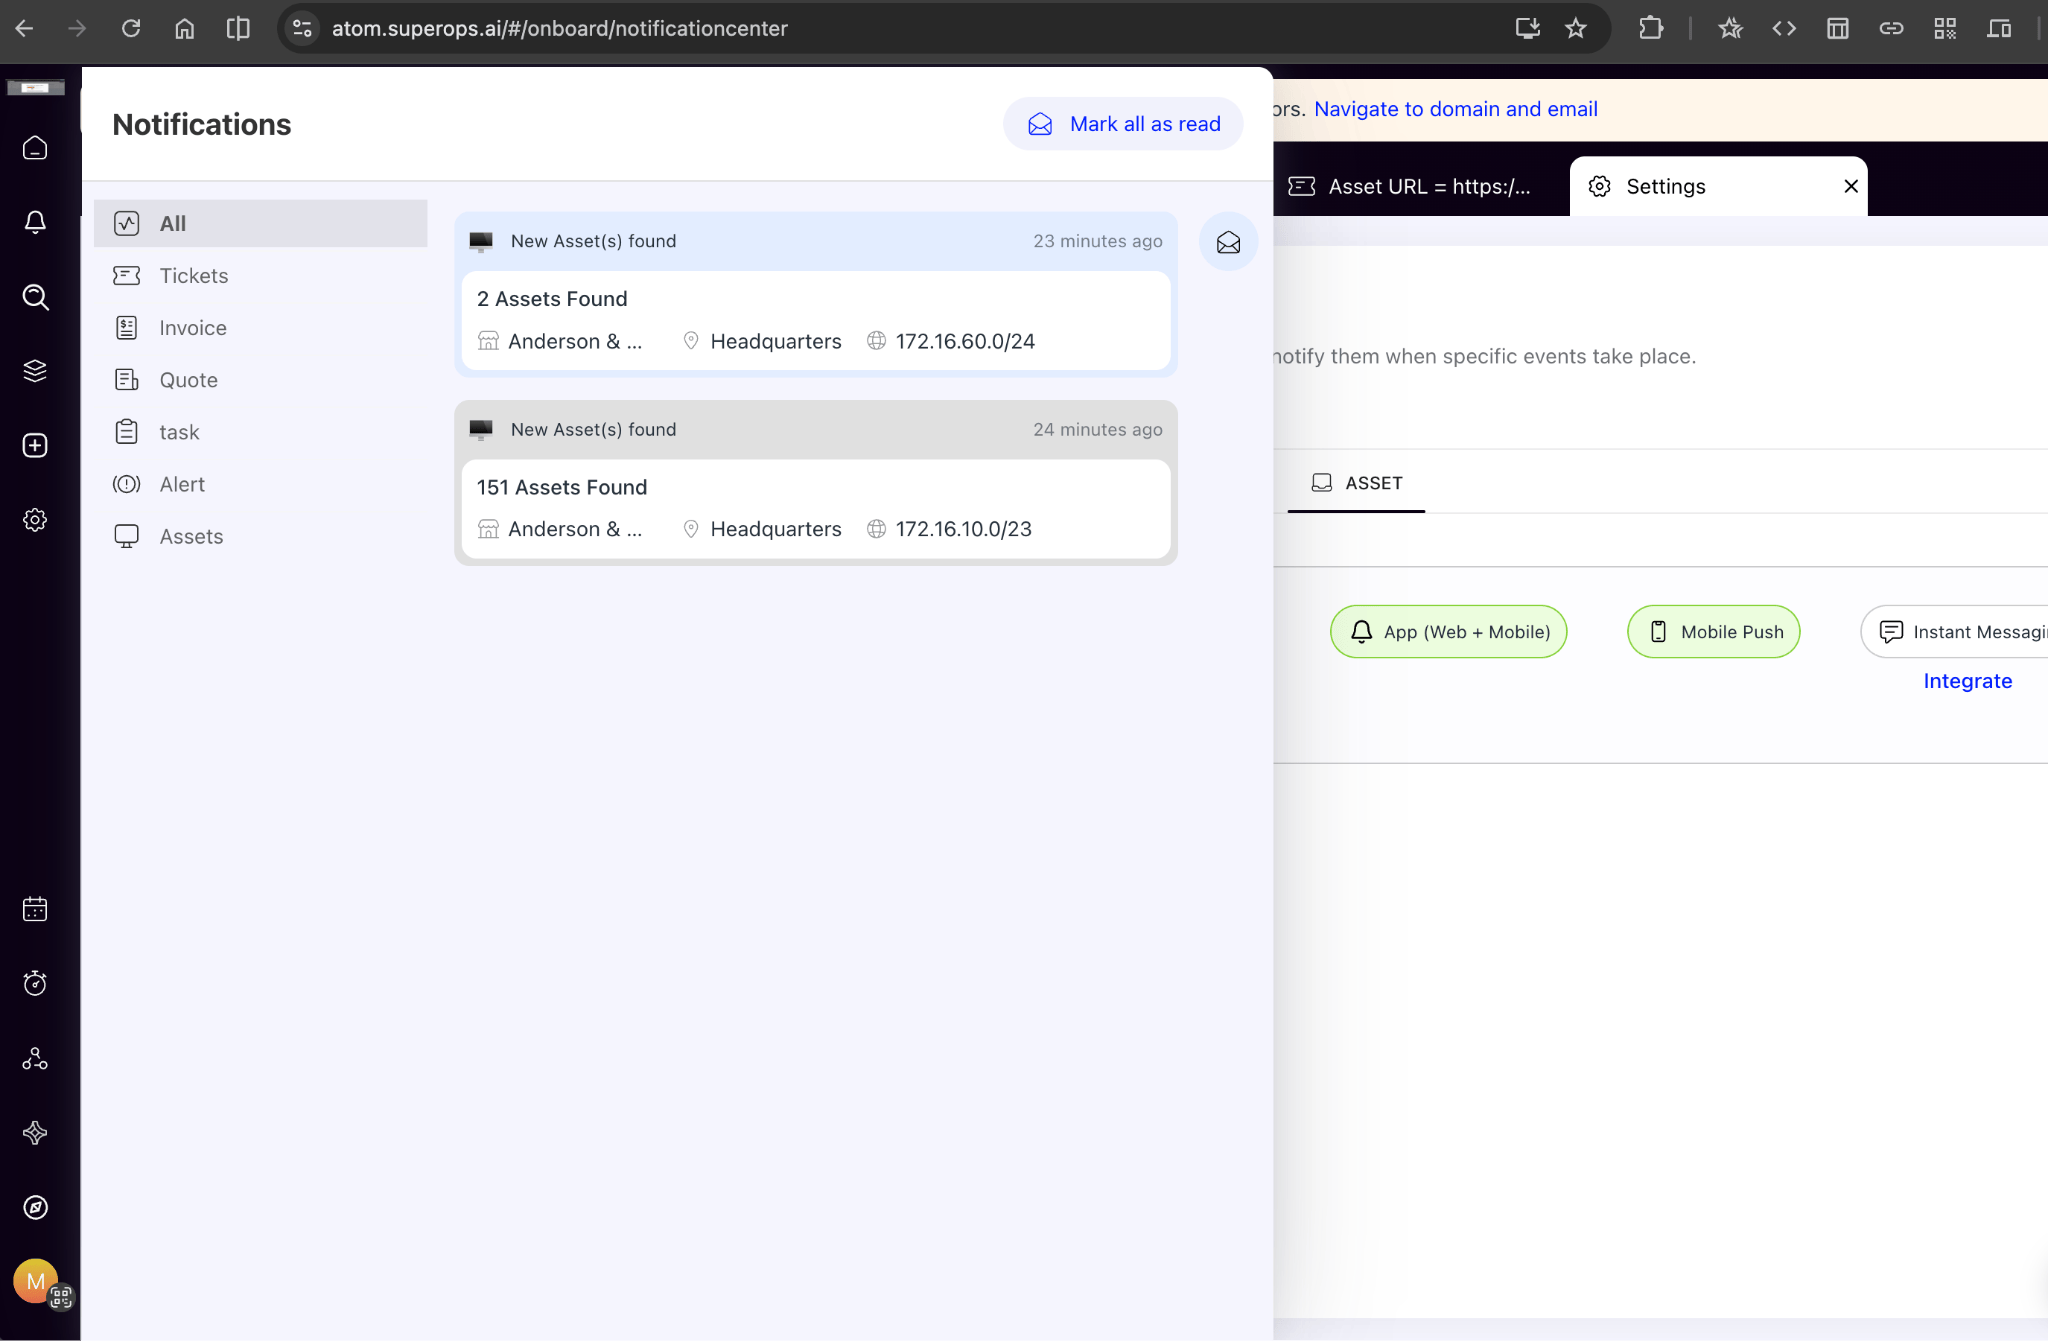This screenshot has height=1341, width=2048.
Task: Open the calendar icon in sidebar
Action: click(35, 909)
